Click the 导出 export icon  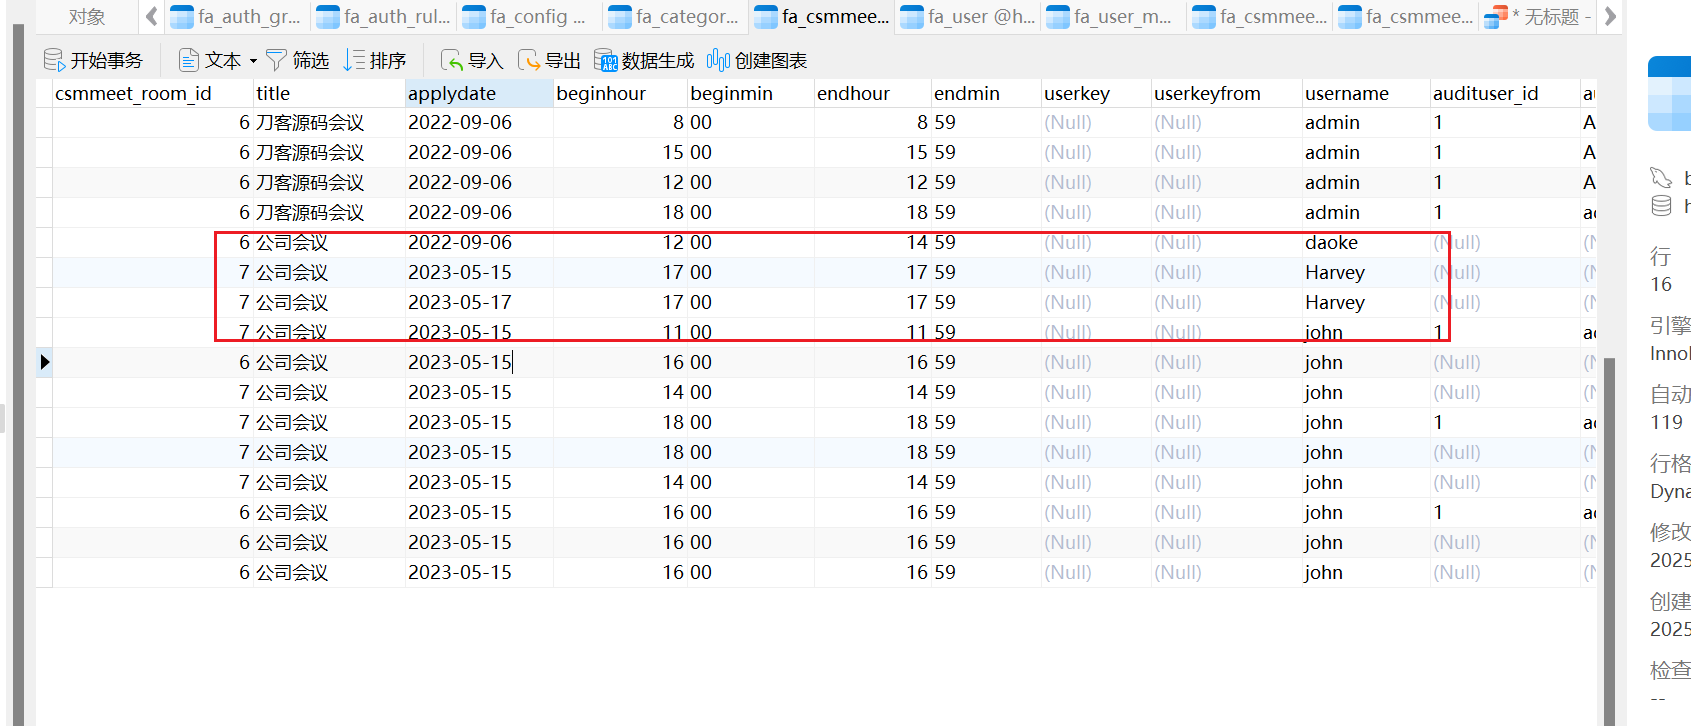tap(529, 61)
